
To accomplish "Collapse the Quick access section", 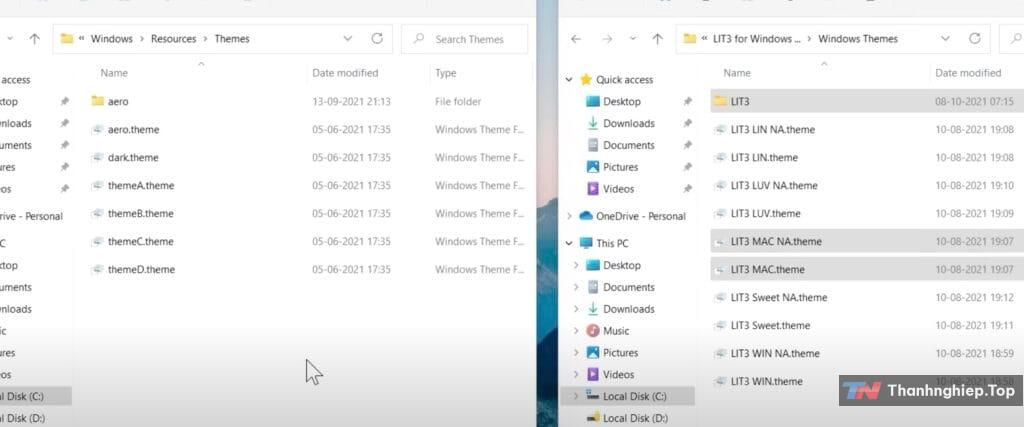I will (x=570, y=79).
